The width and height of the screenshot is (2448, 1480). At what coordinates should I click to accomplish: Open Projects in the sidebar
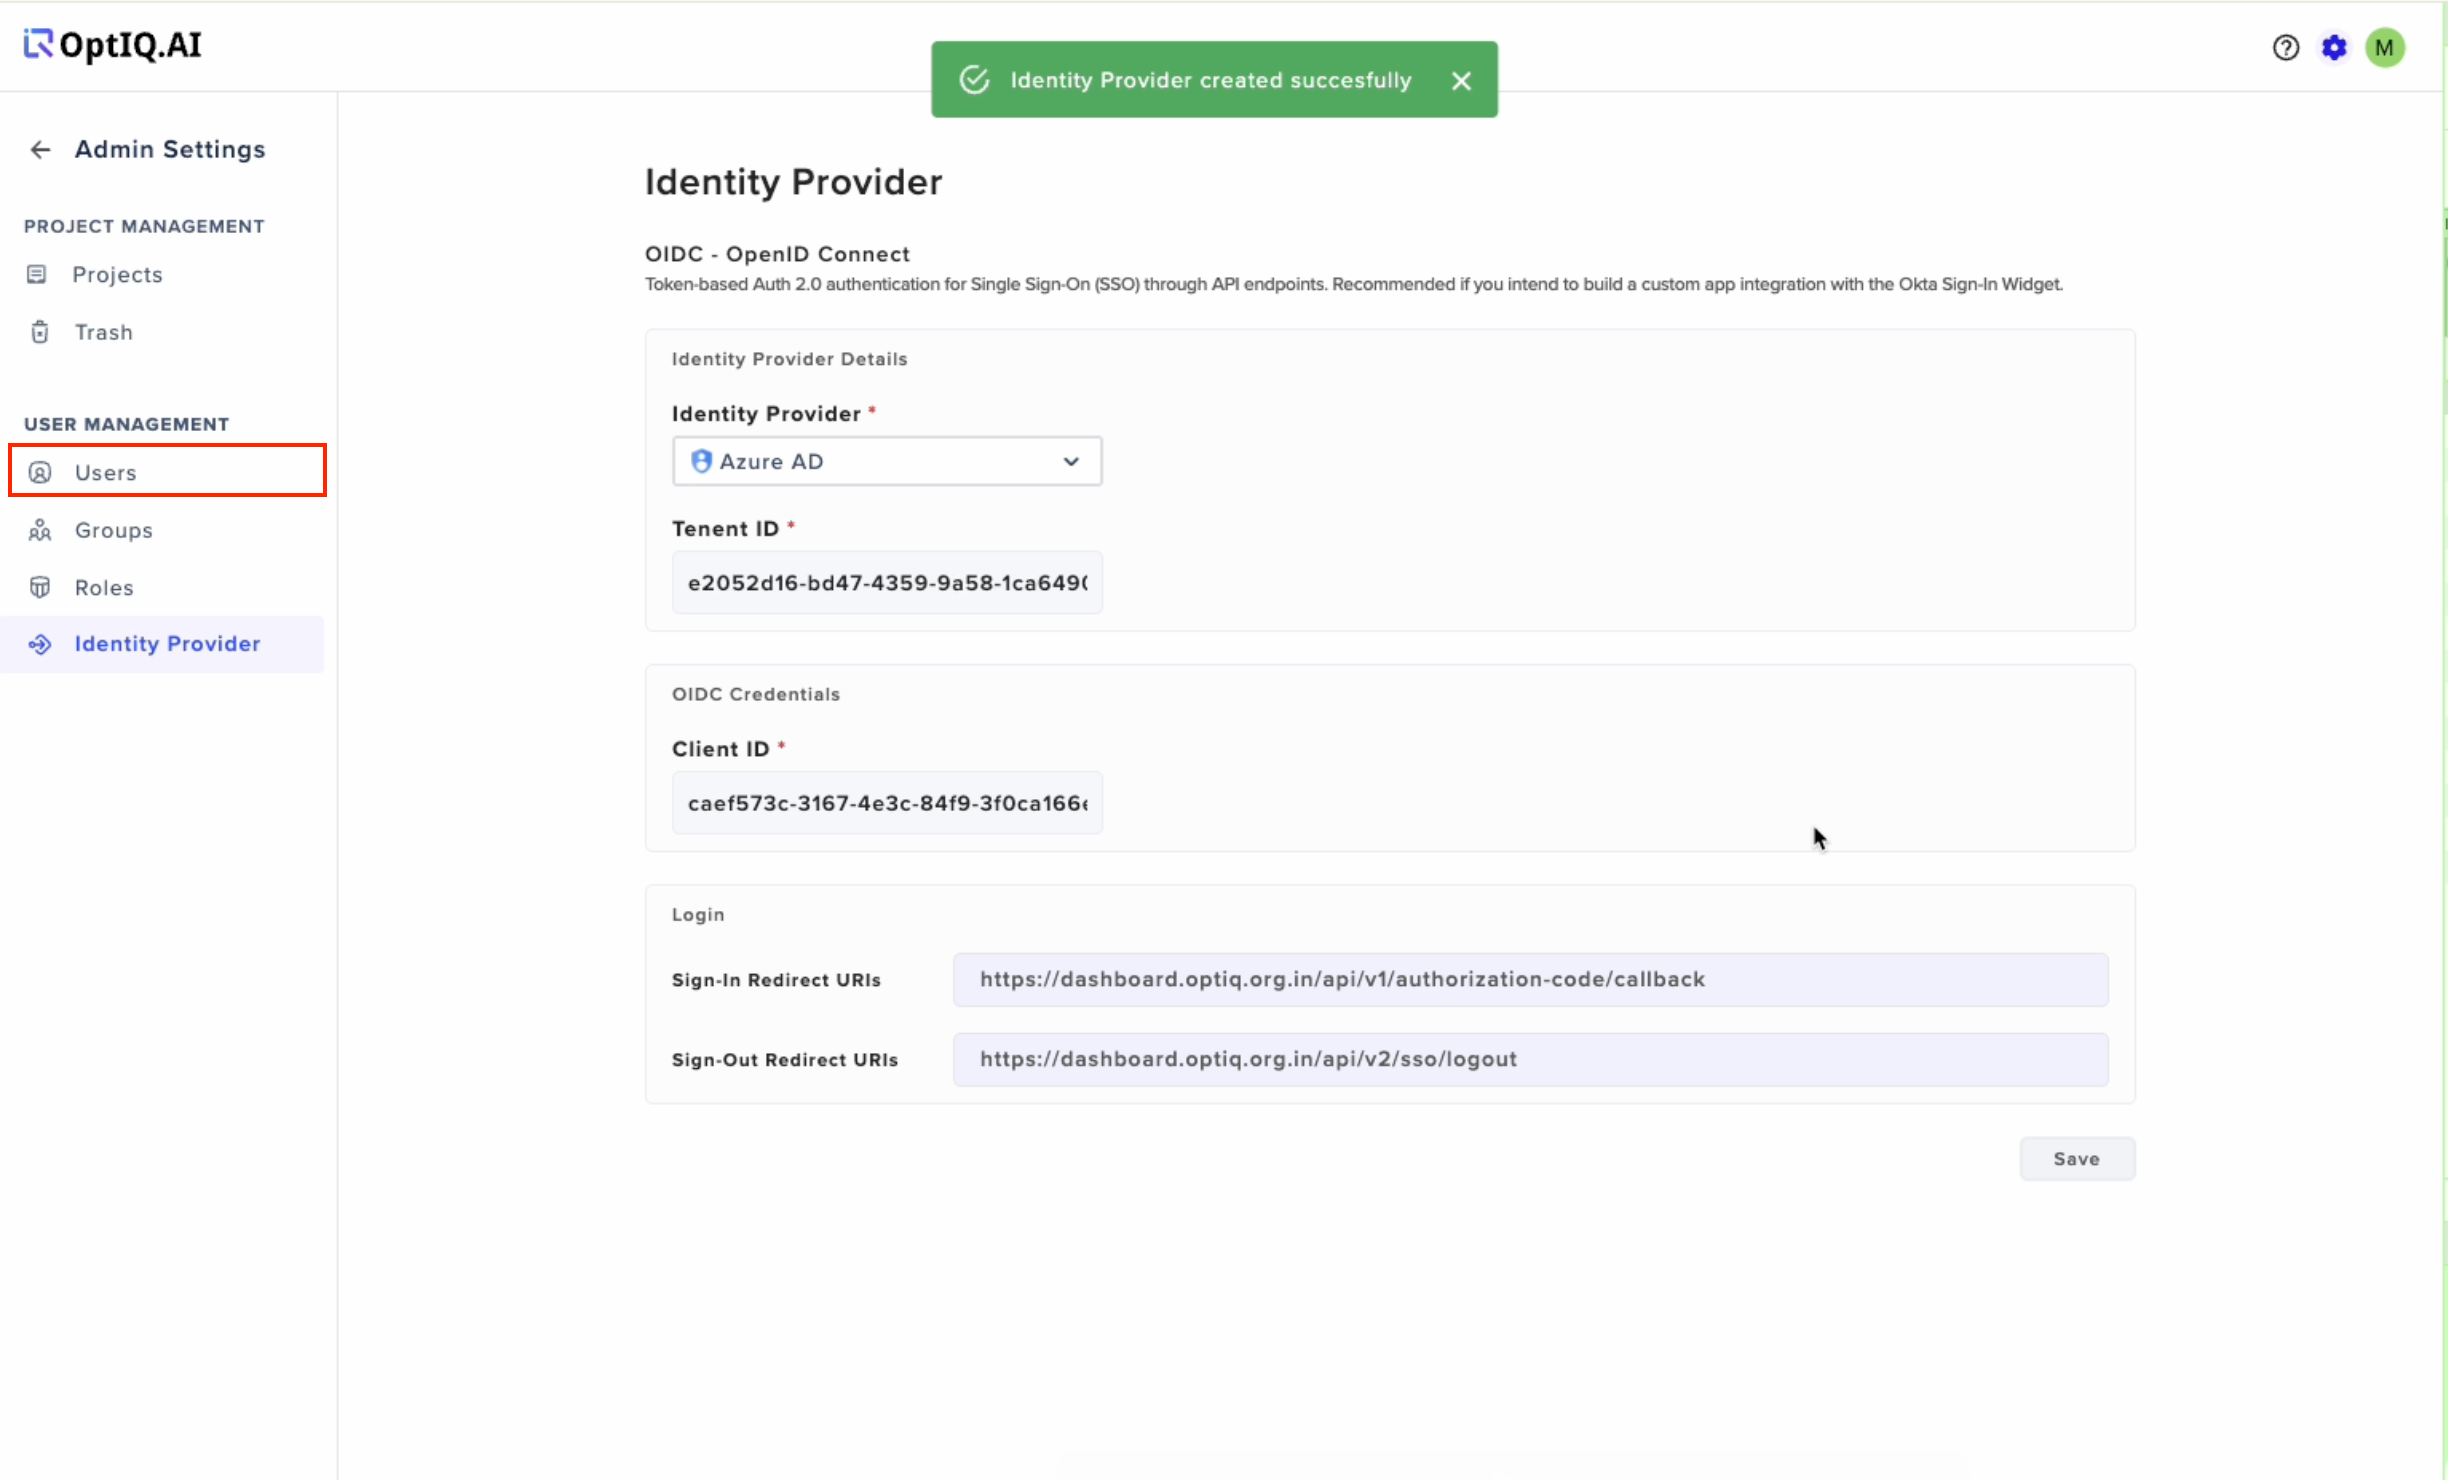click(x=117, y=274)
